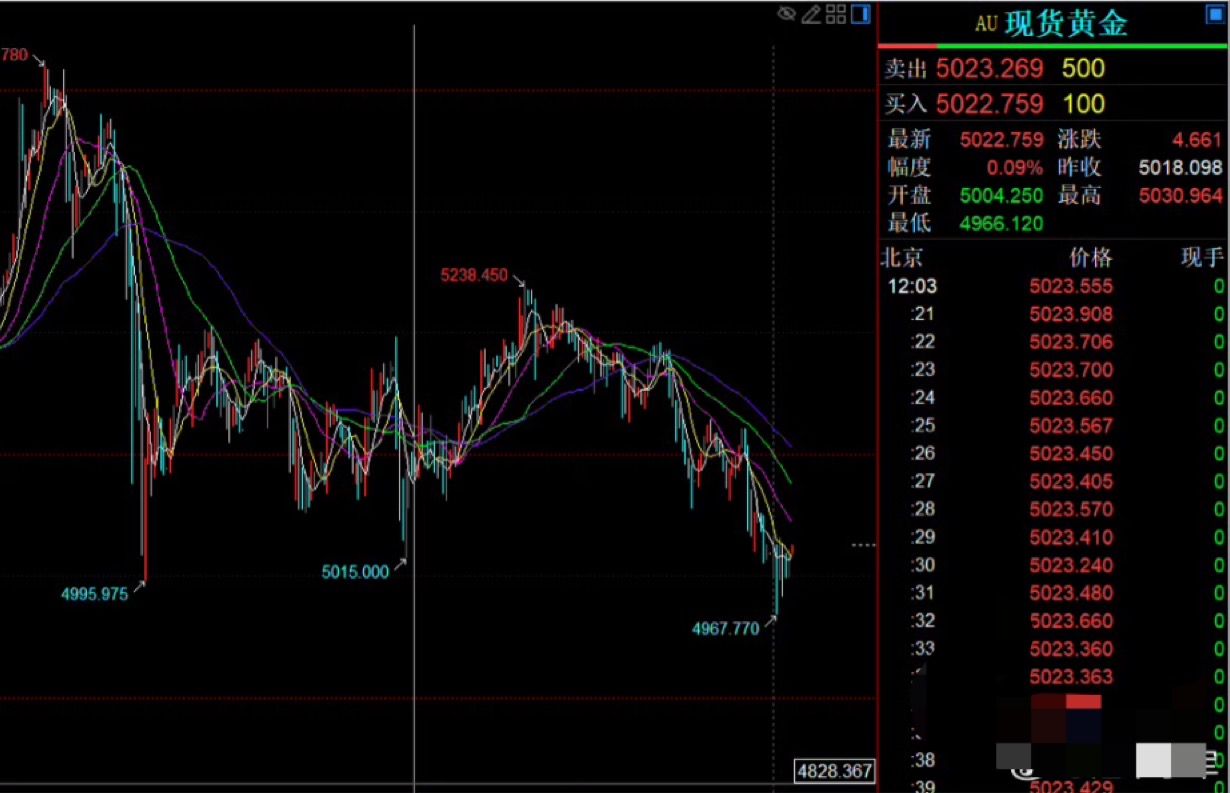Viewport: 1230px width, 793px height.
Task: Click the 买入 price 5022.759
Action: click(990, 103)
